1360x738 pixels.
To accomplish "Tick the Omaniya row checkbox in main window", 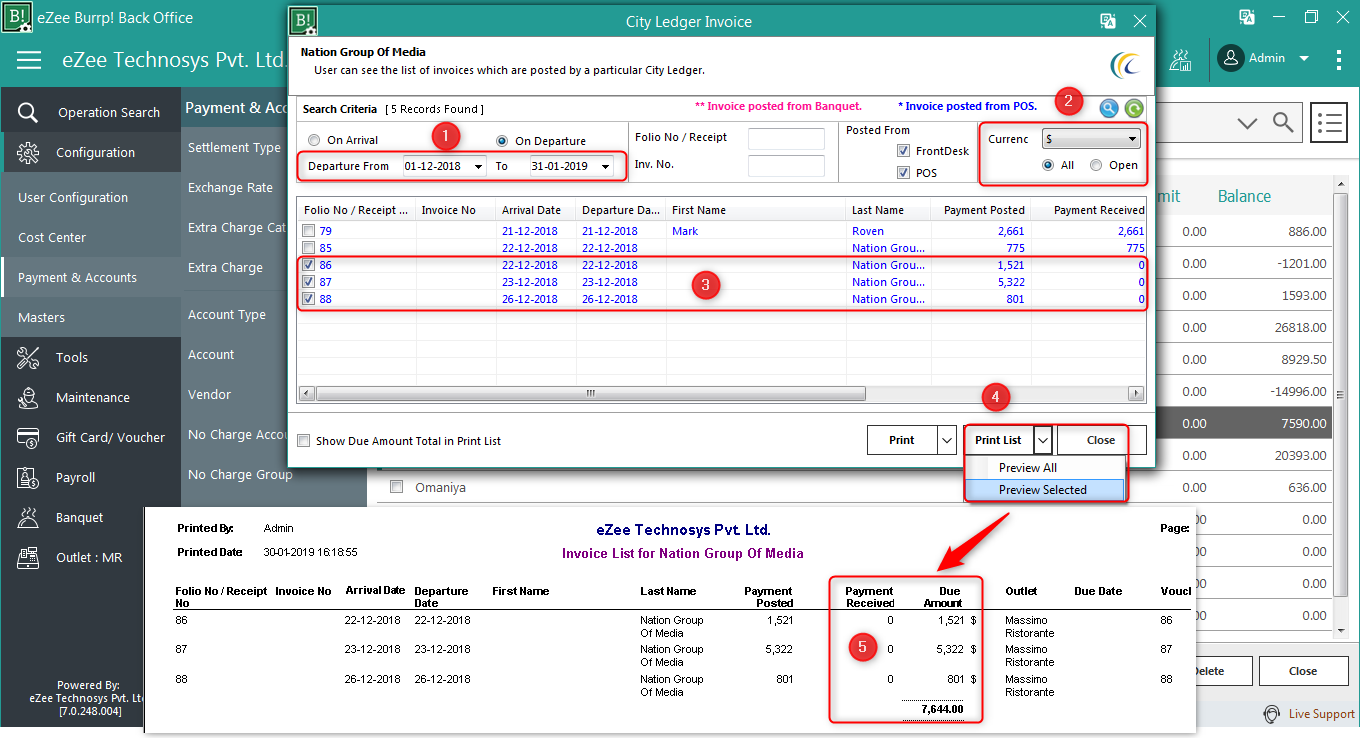I will [x=396, y=487].
